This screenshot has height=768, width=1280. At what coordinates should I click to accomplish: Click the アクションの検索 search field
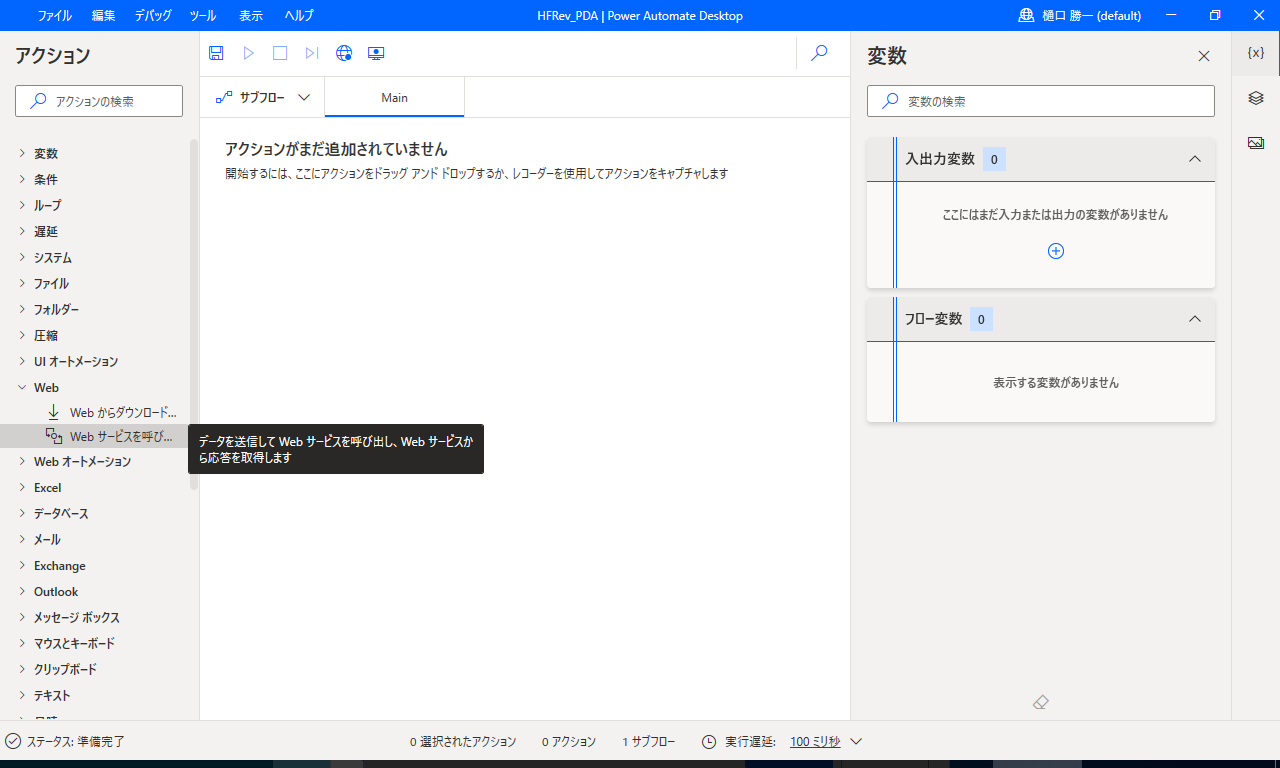99,101
